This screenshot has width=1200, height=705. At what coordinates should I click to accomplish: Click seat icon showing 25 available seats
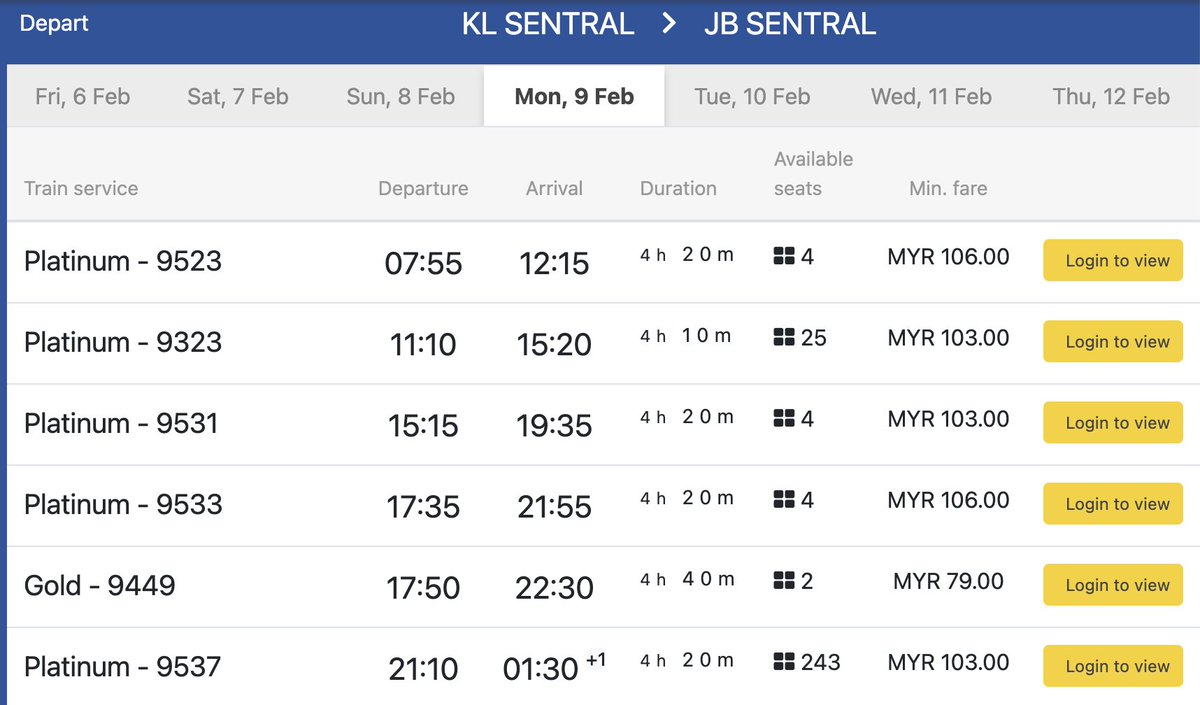784,338
